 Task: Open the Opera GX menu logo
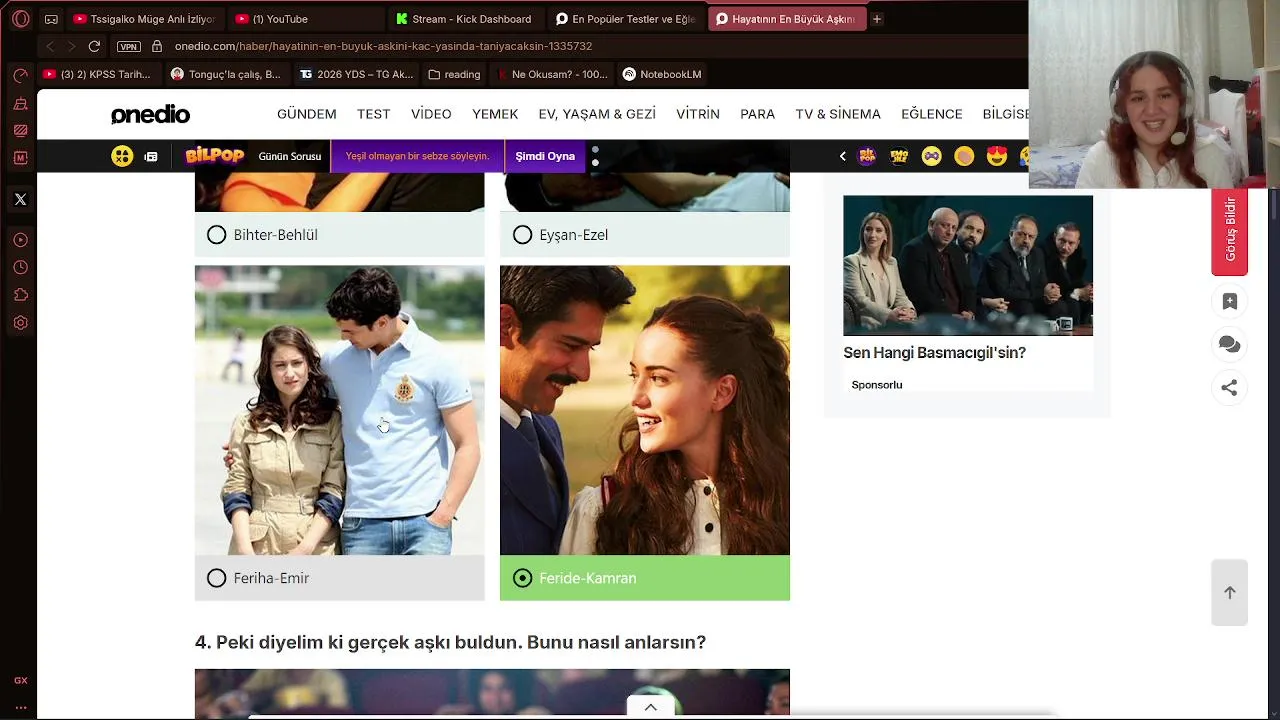coord(20,19)
